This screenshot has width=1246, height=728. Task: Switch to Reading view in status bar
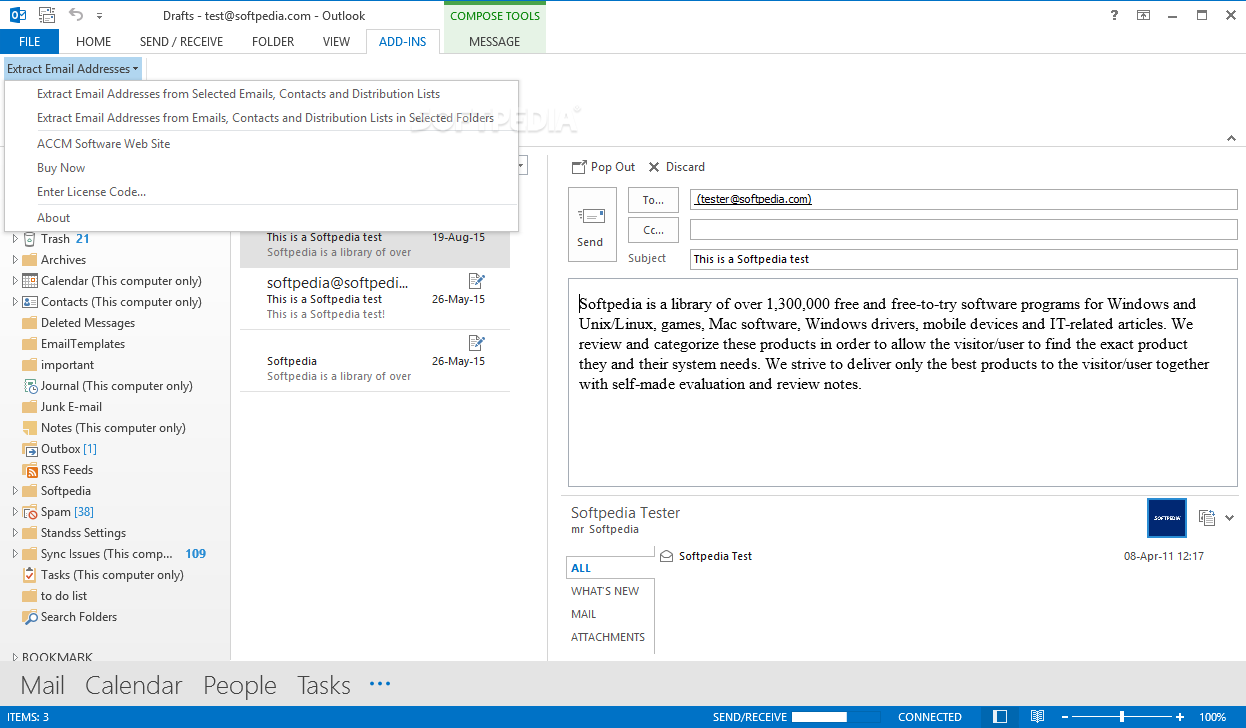(1038, 717)
